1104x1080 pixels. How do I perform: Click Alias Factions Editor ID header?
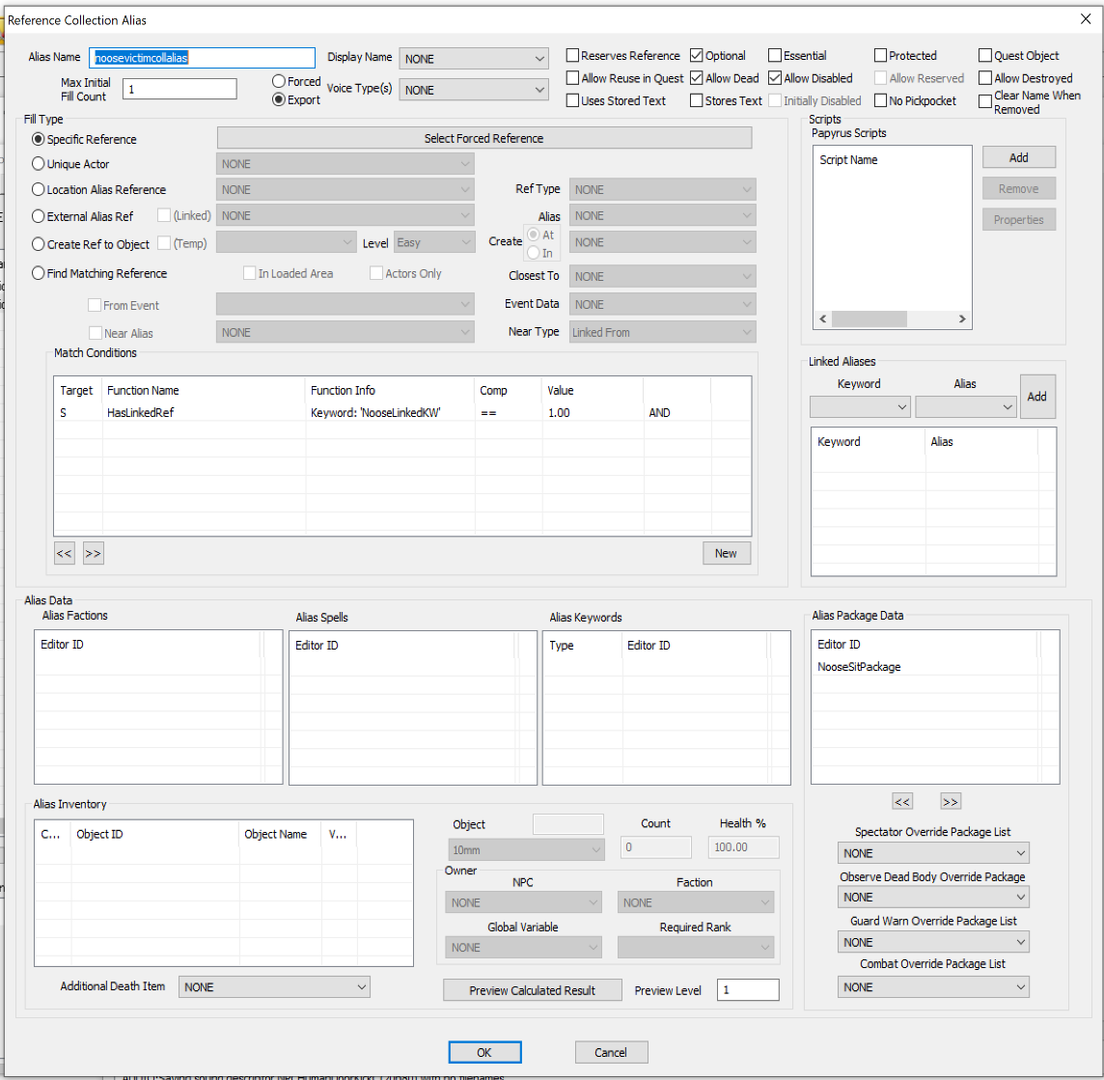(148, 644)
